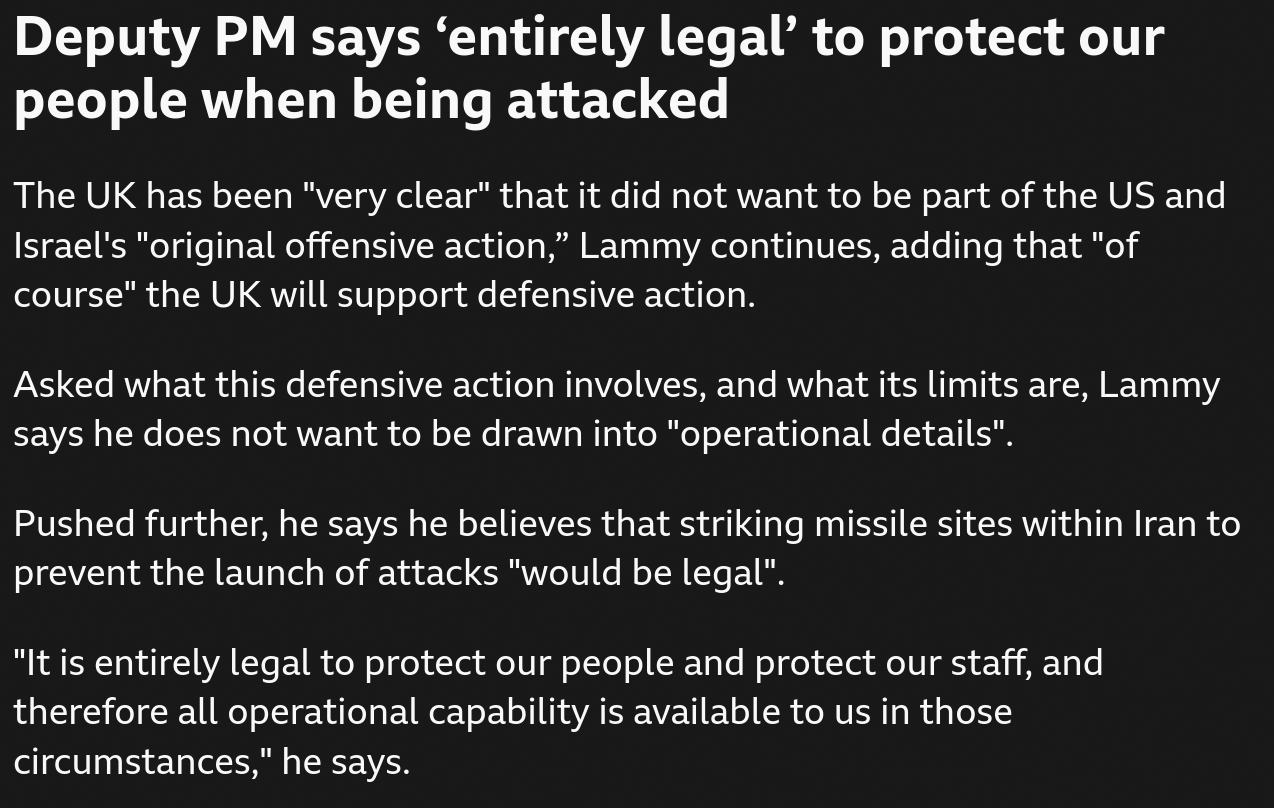This screenshot has height=808, width=1274.
Task: Click the first paragraph about UK's position
Action: pyautogui.click(x=619, y=245)
